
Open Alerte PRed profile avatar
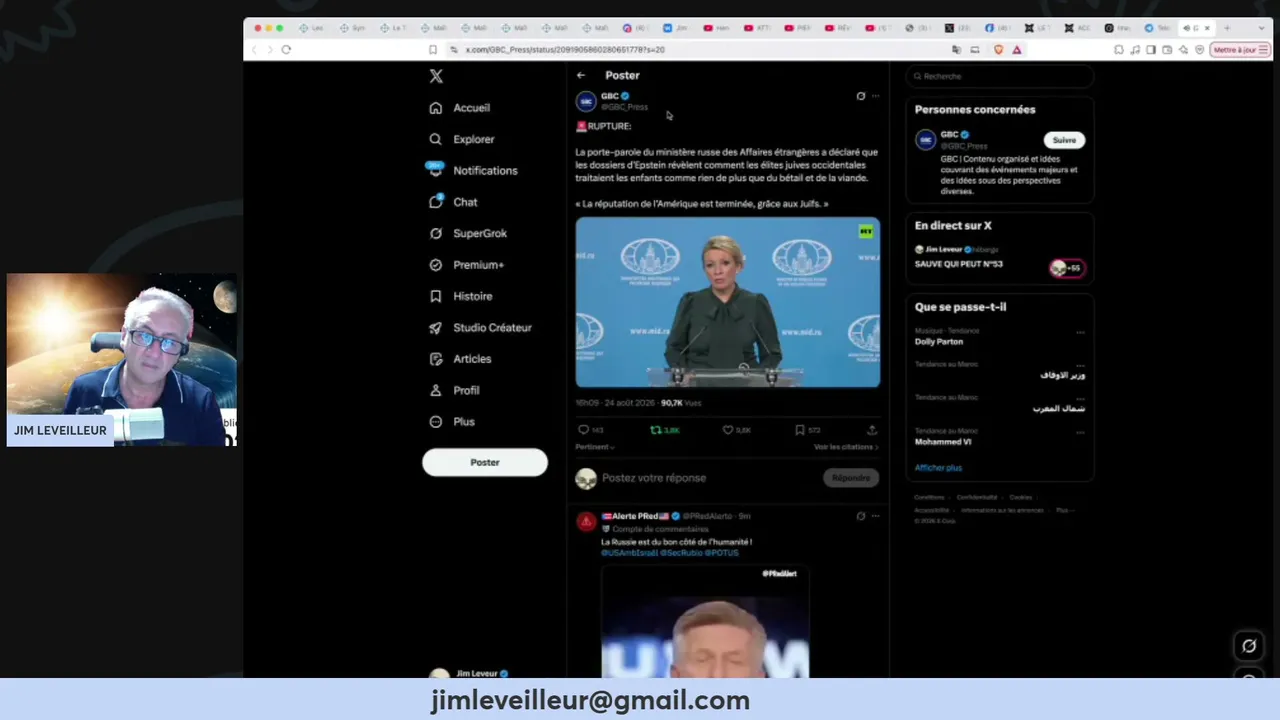[x=586, y=522]
